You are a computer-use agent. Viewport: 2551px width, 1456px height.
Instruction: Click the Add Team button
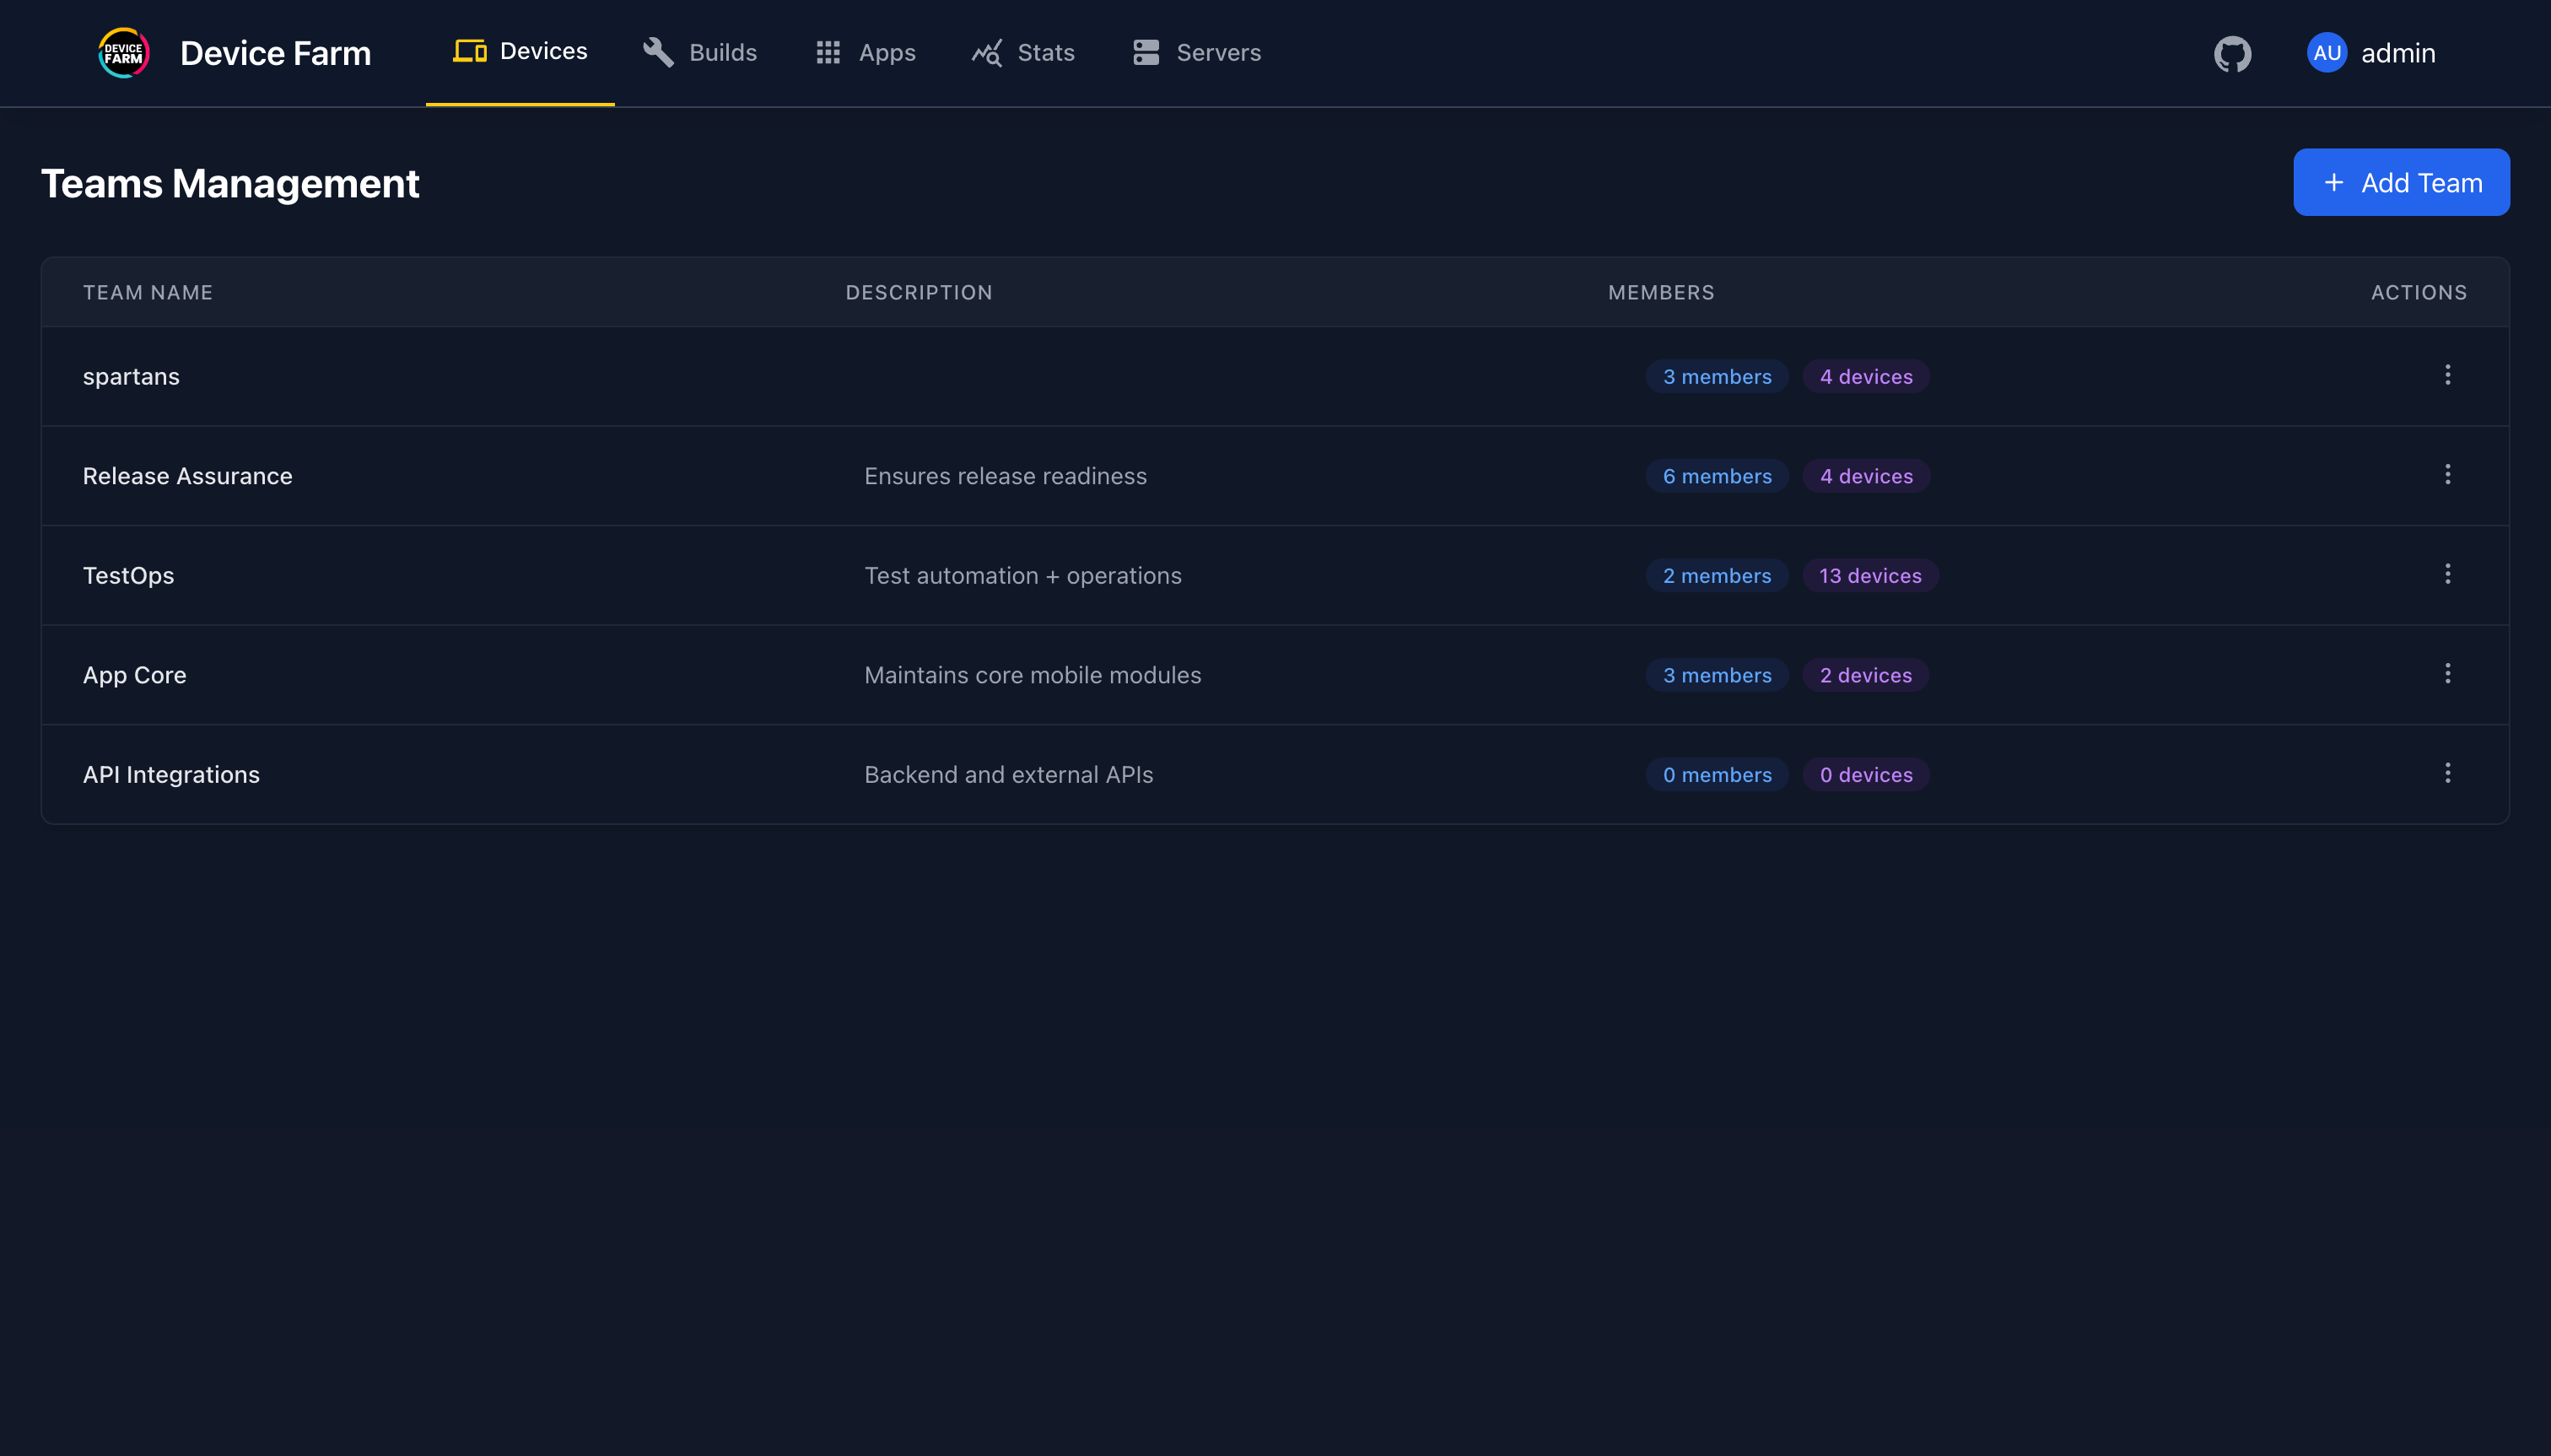click(x=2400, y=182)
